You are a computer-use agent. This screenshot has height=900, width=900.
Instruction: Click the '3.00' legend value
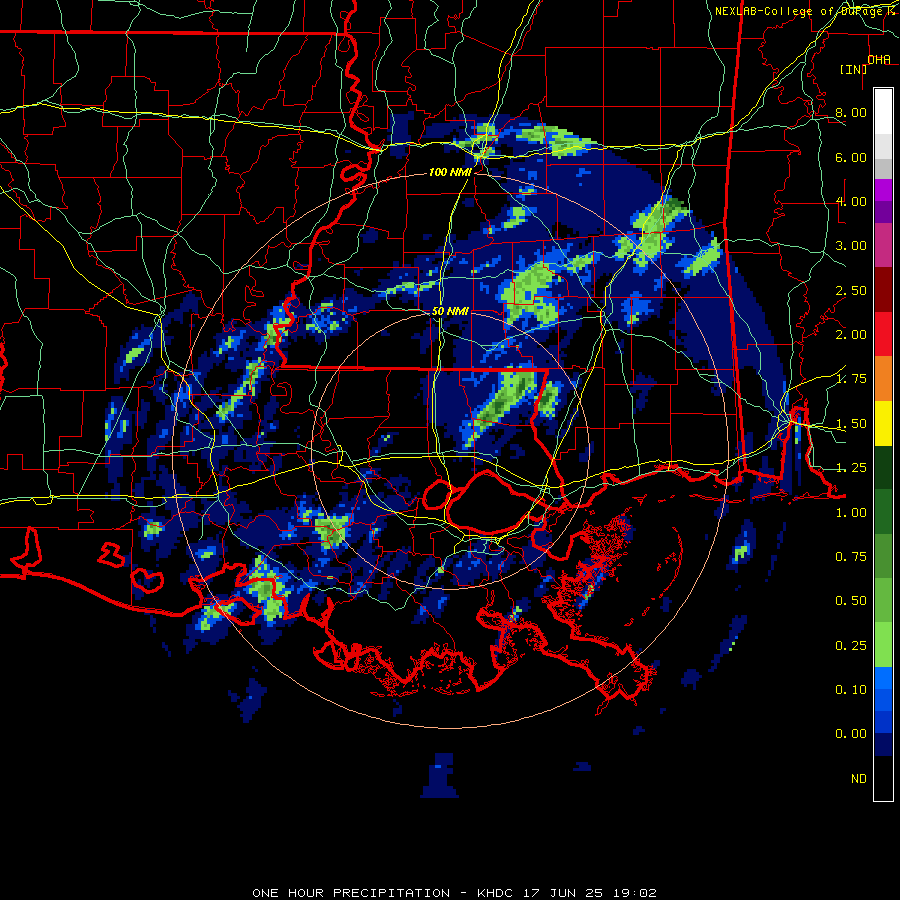[851, 246]
